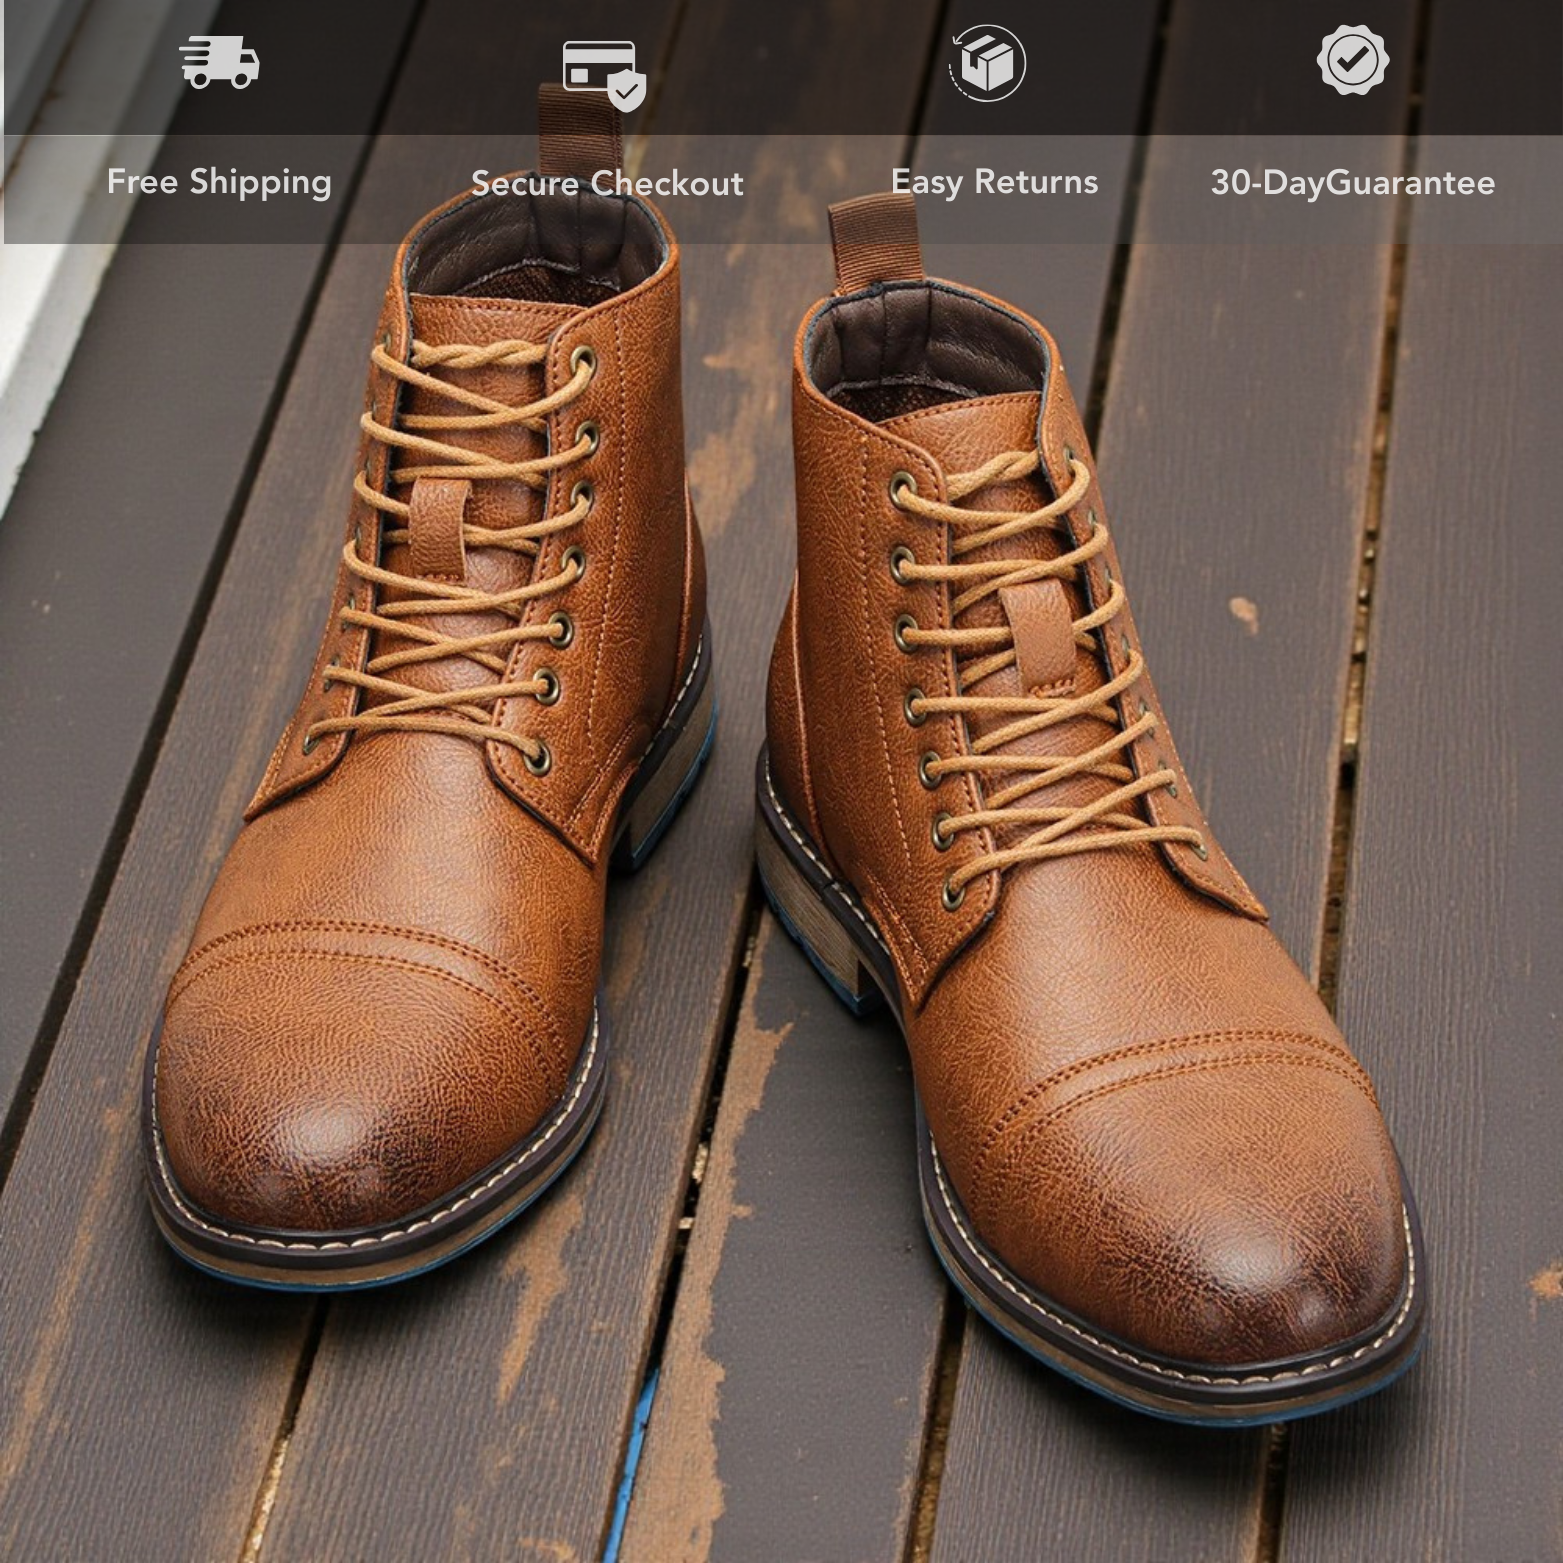Open the Easy Returns label
Viewport: 1563px width, 1563px height.
pyautogui.click(x=994, y=182)
